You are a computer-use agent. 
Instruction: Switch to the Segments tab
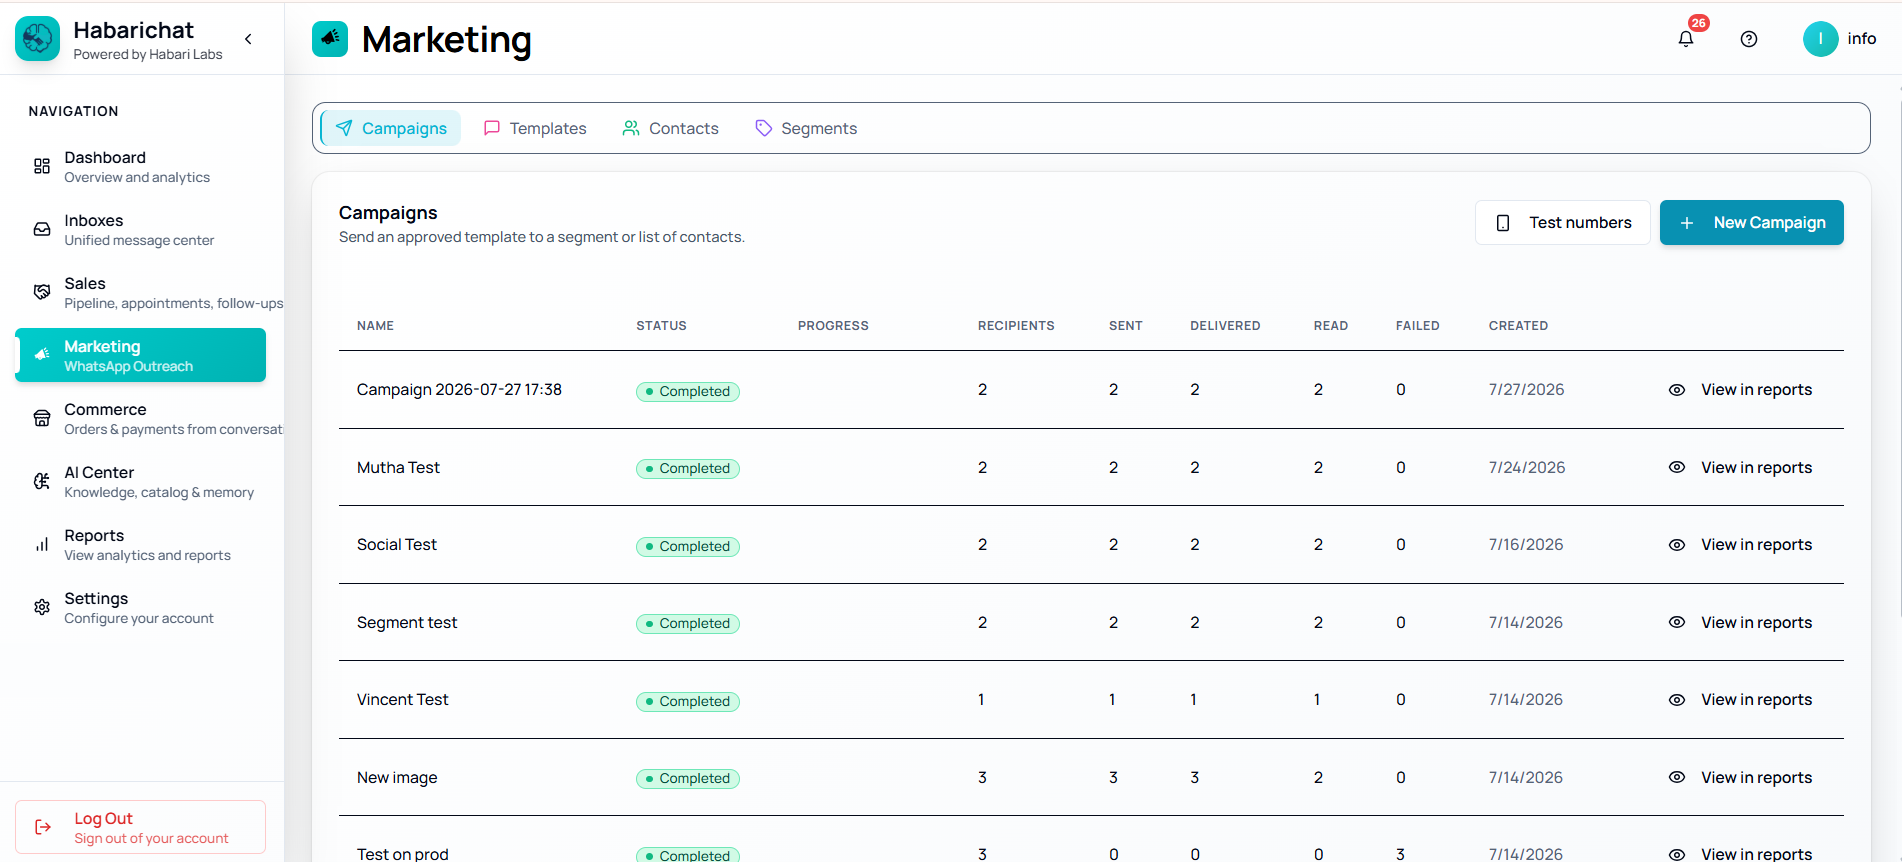[x=806, y=128]
